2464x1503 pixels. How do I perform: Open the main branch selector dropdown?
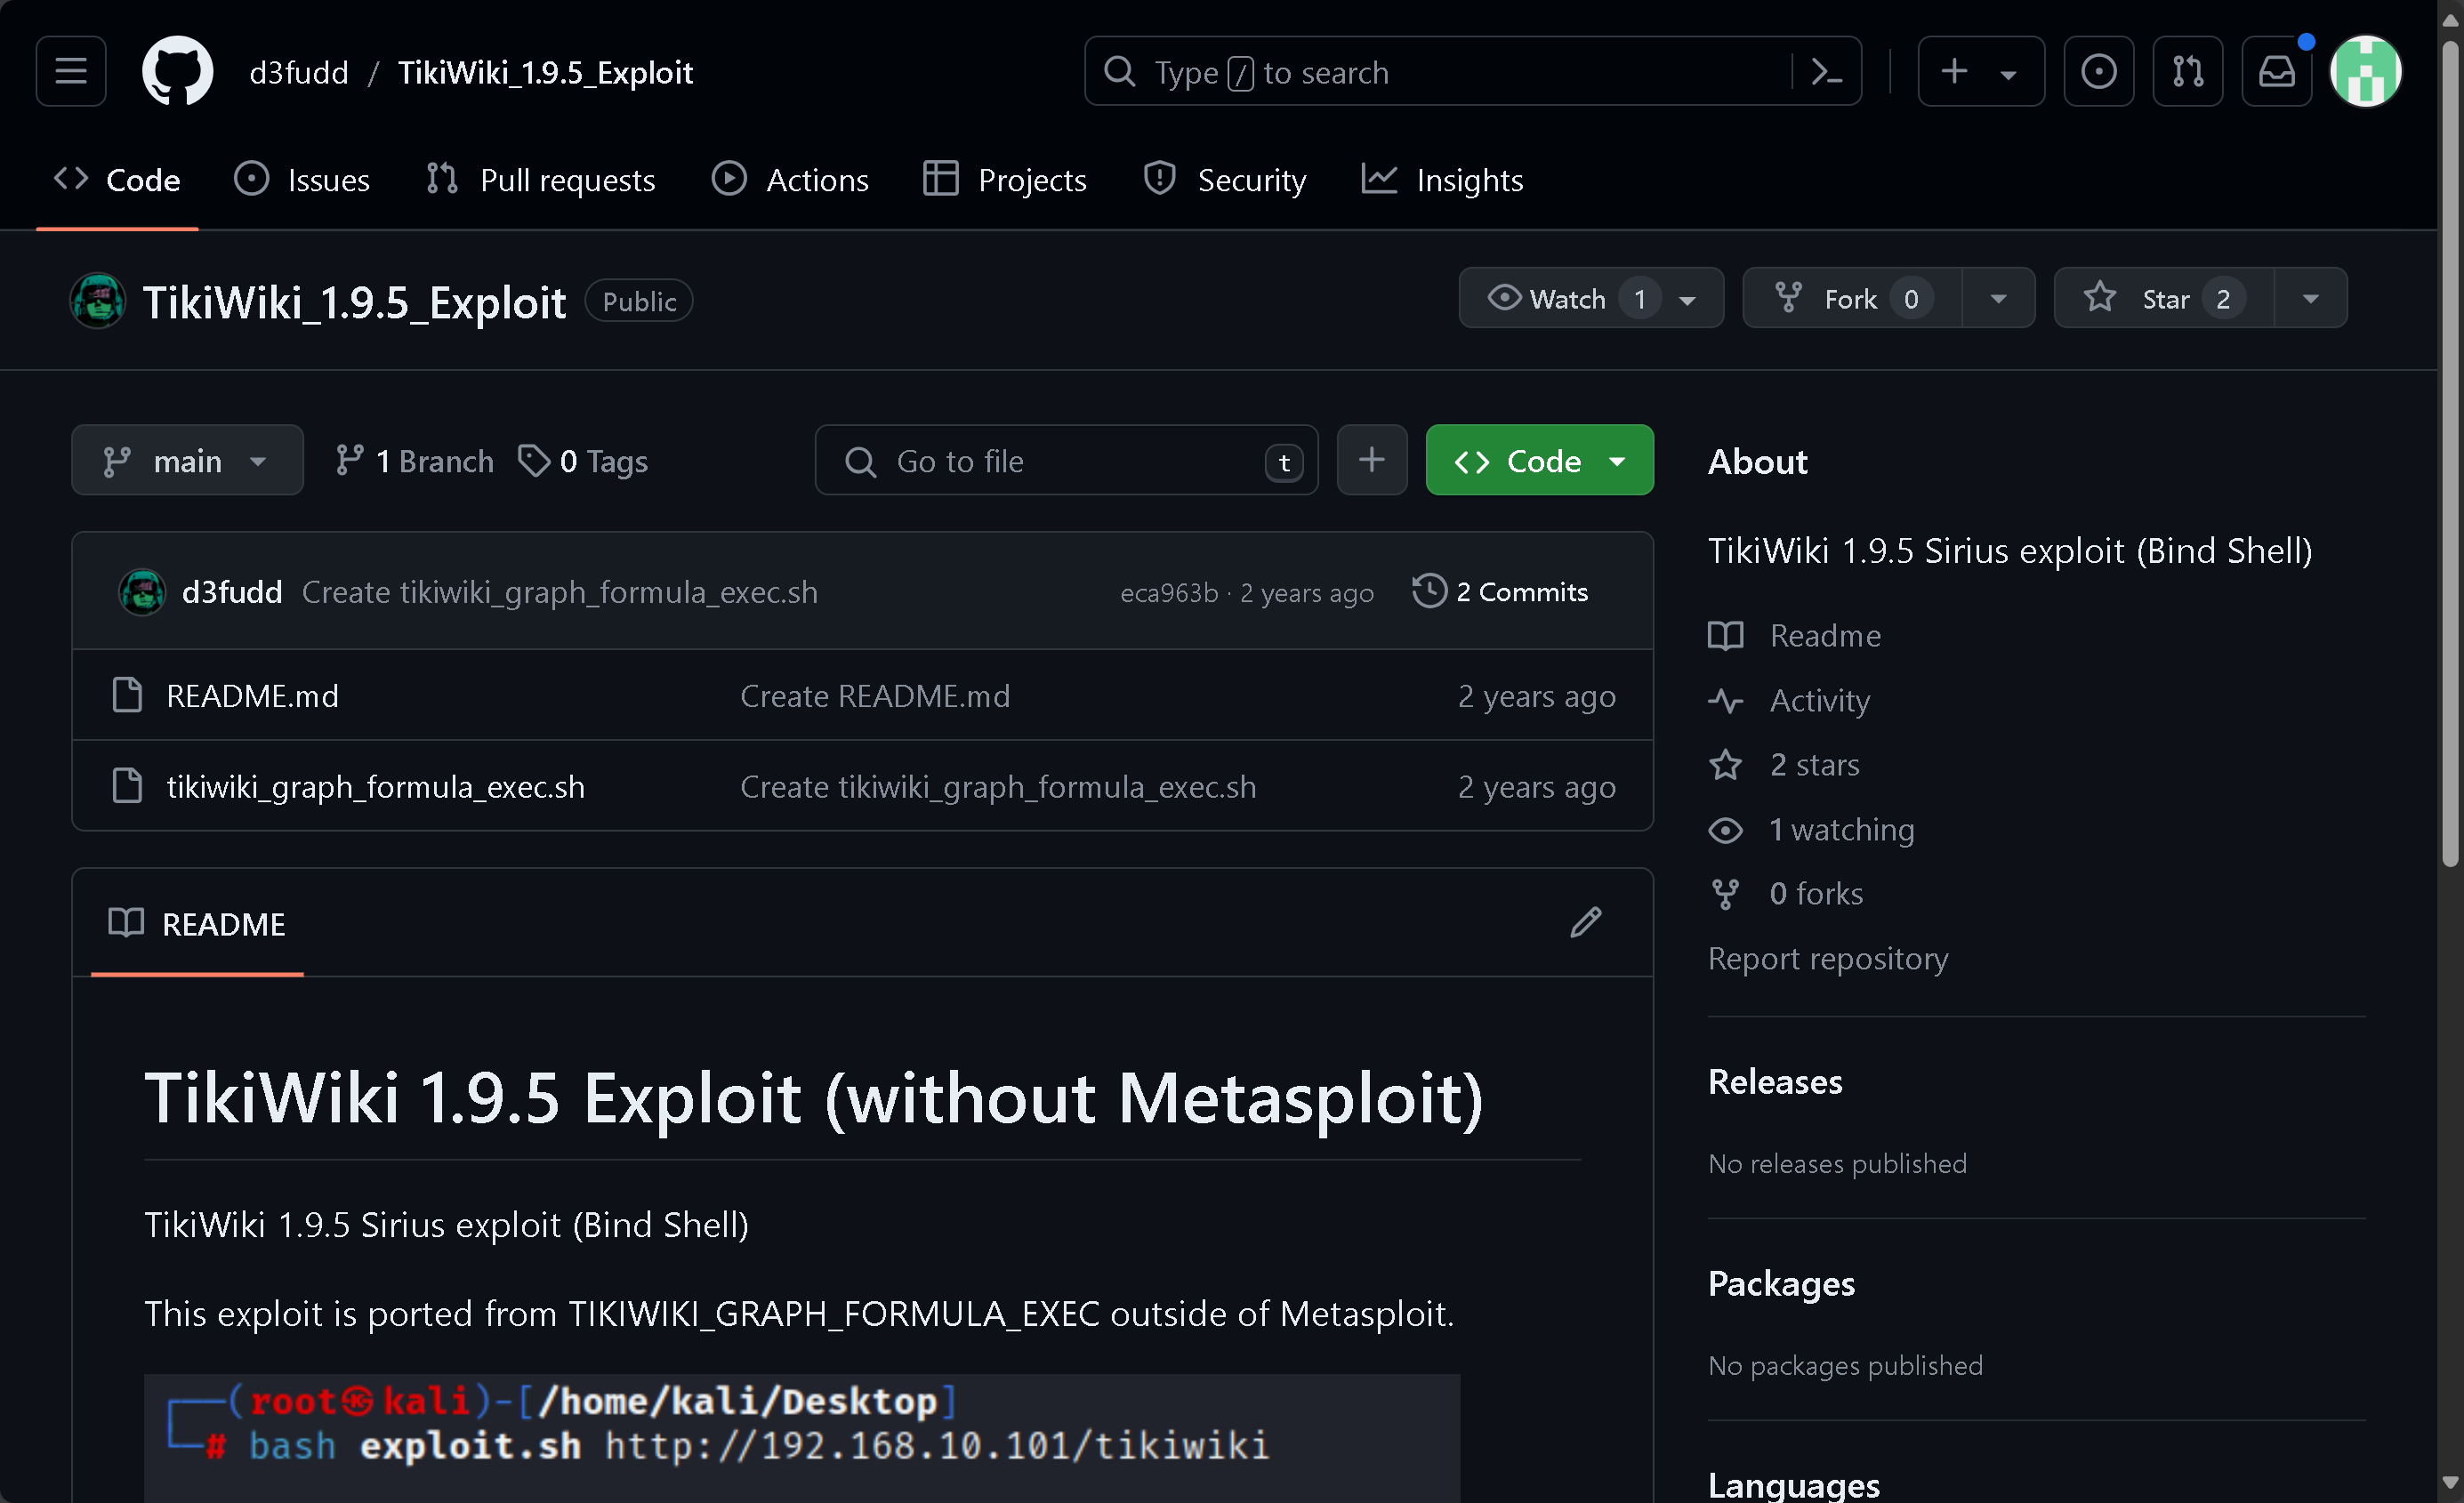click(x=187, y=460)
